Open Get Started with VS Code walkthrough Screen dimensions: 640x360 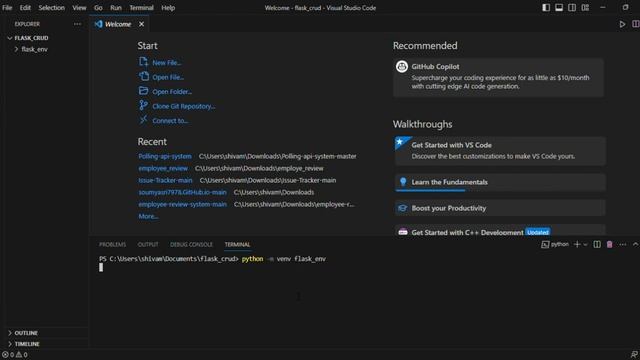click(x=500, y=151)
